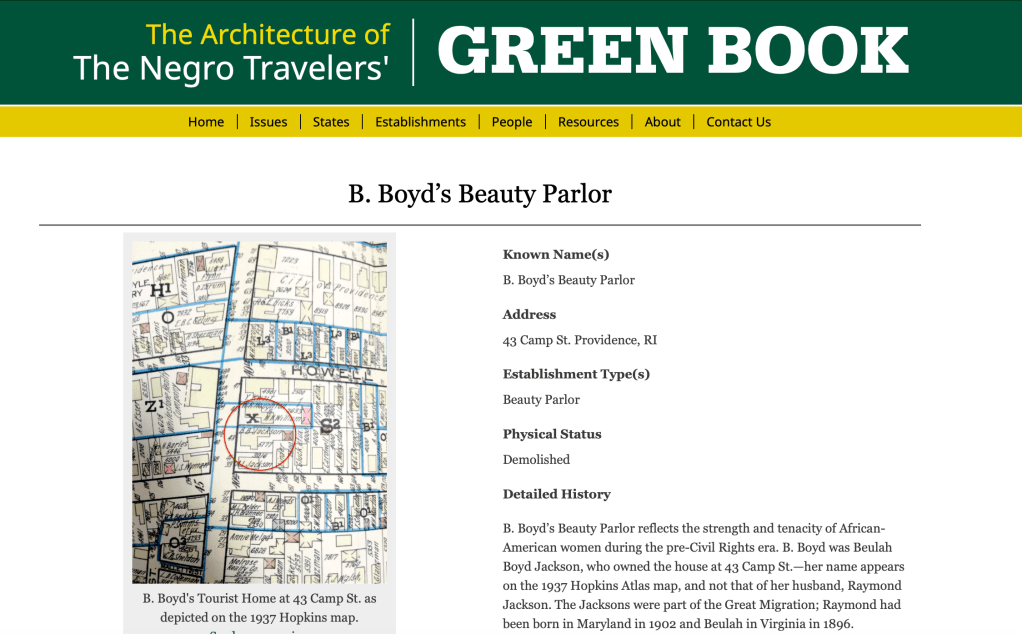
Task: Open the People section
Action: 511,122
